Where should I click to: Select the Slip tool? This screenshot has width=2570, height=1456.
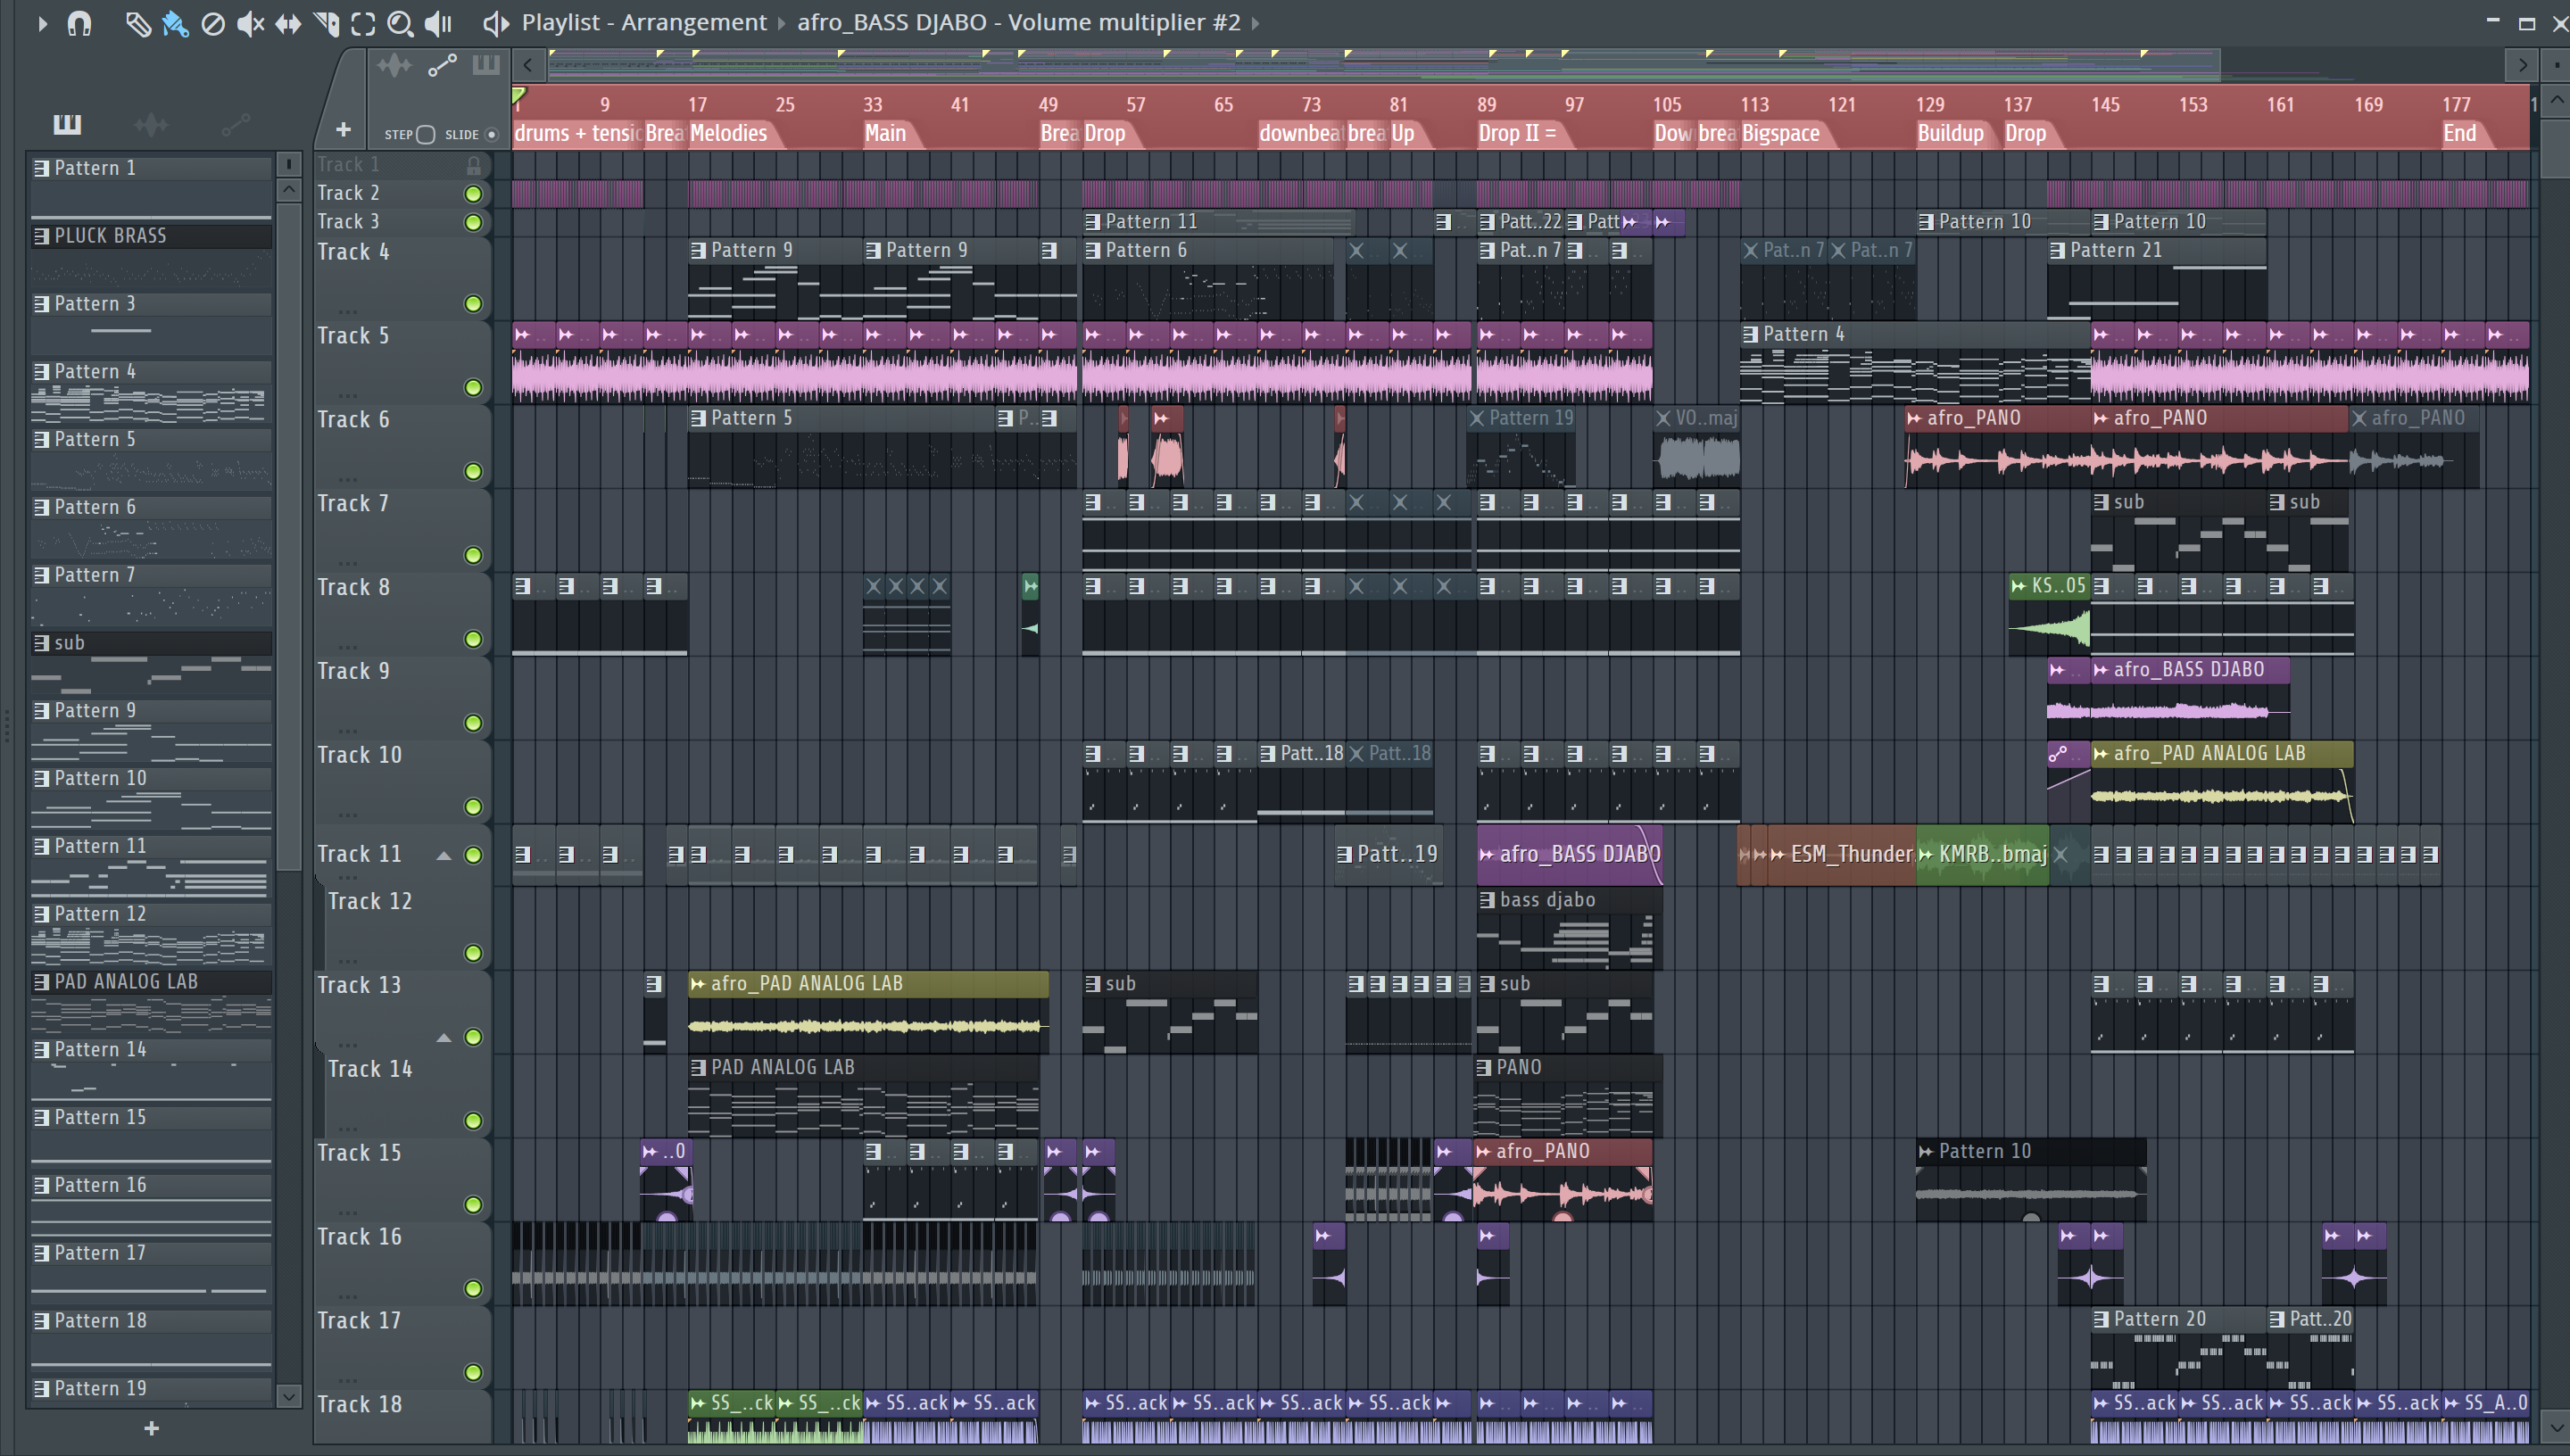(x=288, y=23)
